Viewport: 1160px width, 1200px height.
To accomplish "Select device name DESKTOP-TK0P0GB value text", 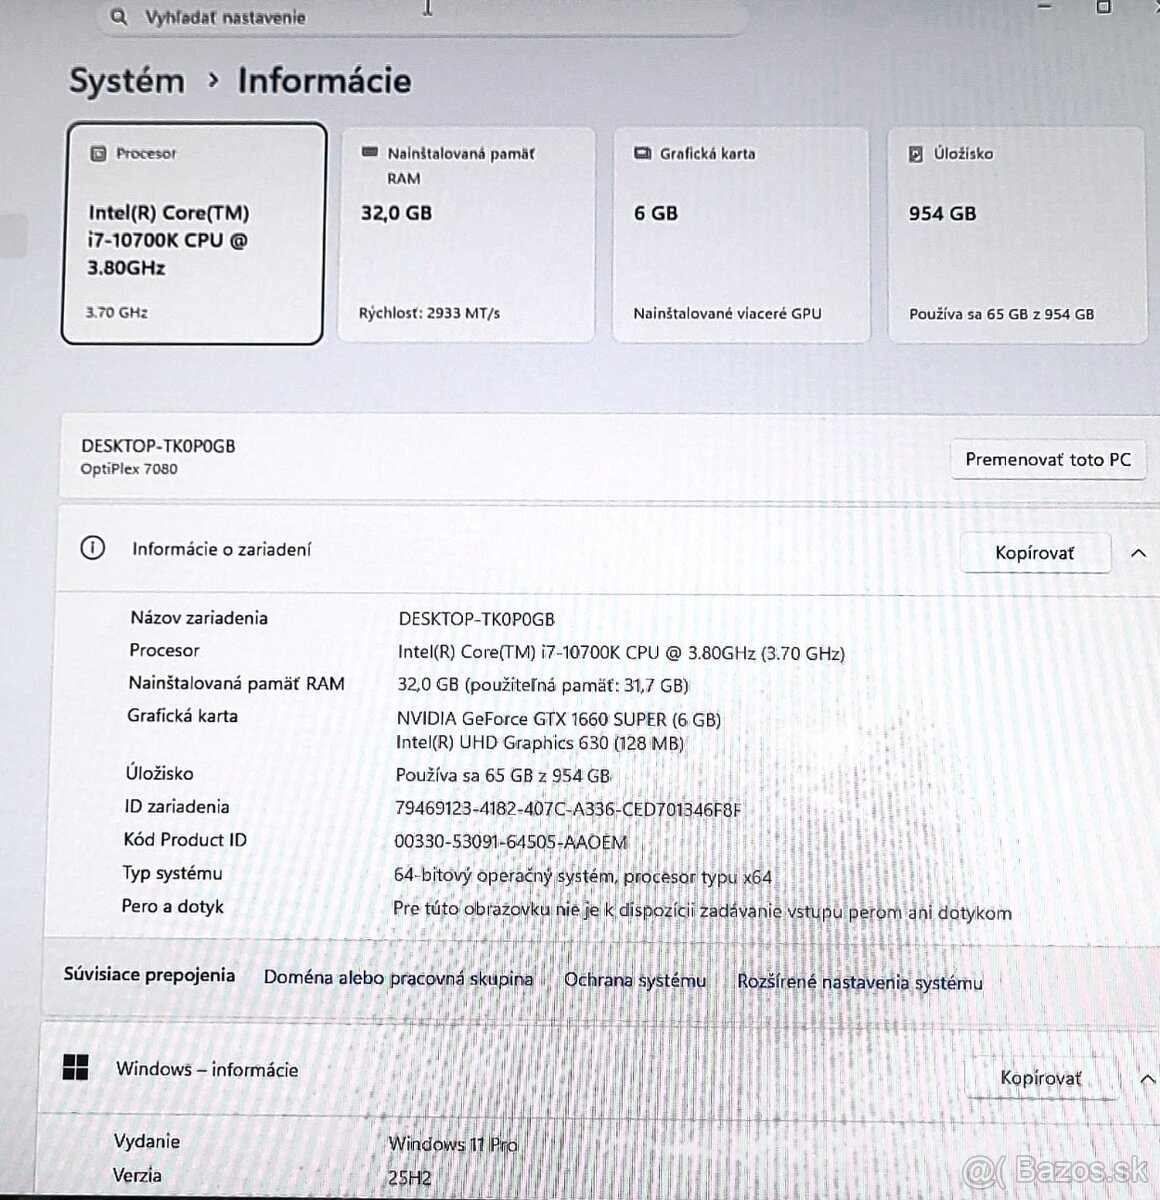I will (x=476, y=619).
